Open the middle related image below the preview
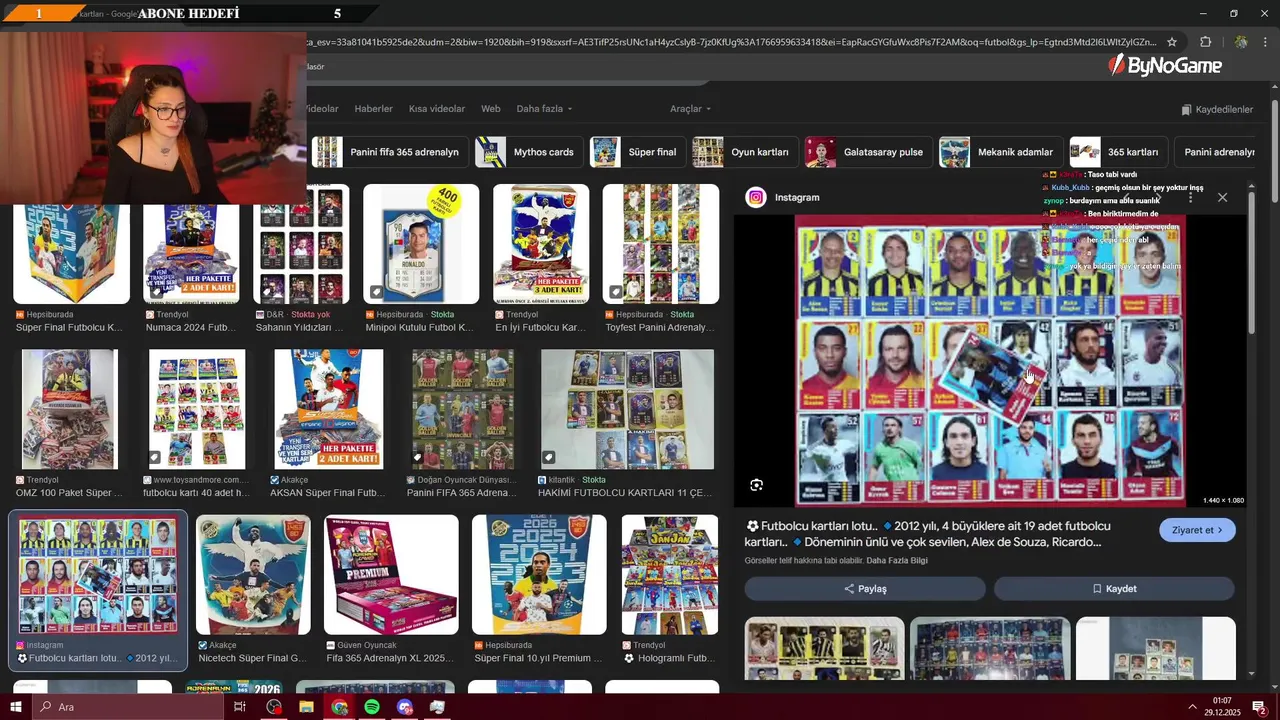 [x=990, y=648]
